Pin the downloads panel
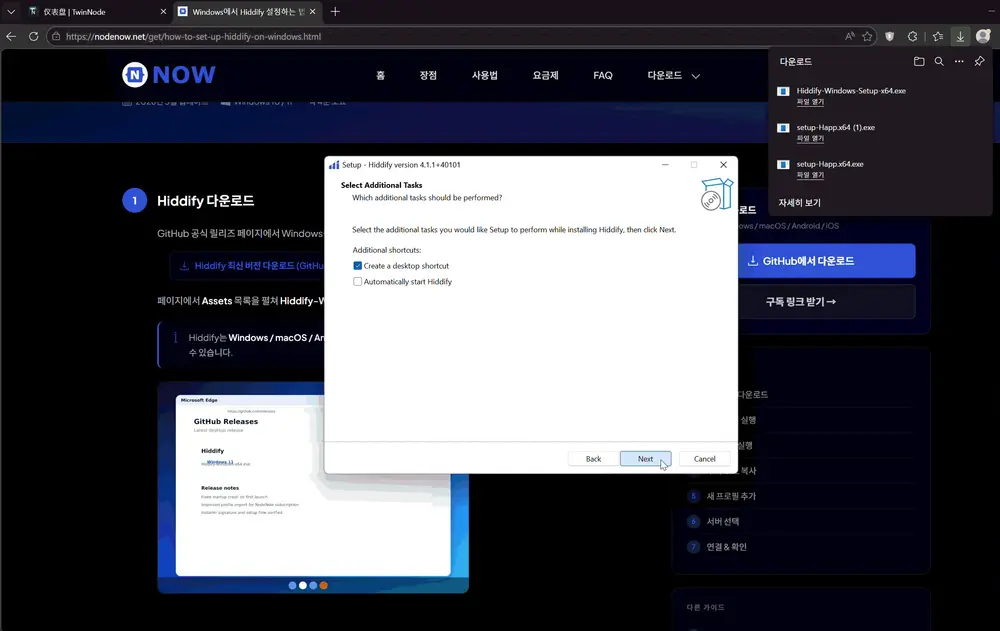 coord(979,61)
